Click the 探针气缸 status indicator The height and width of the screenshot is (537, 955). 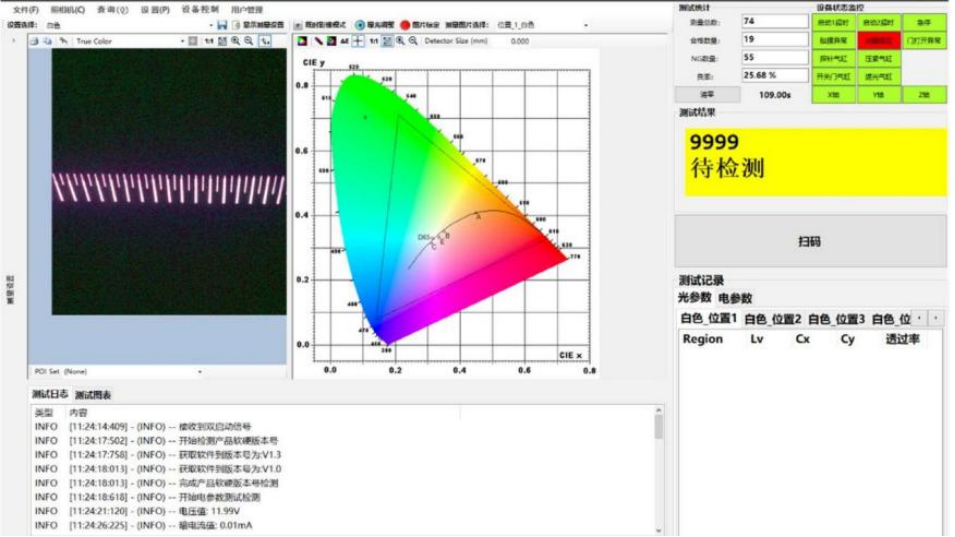click(834, 59)
